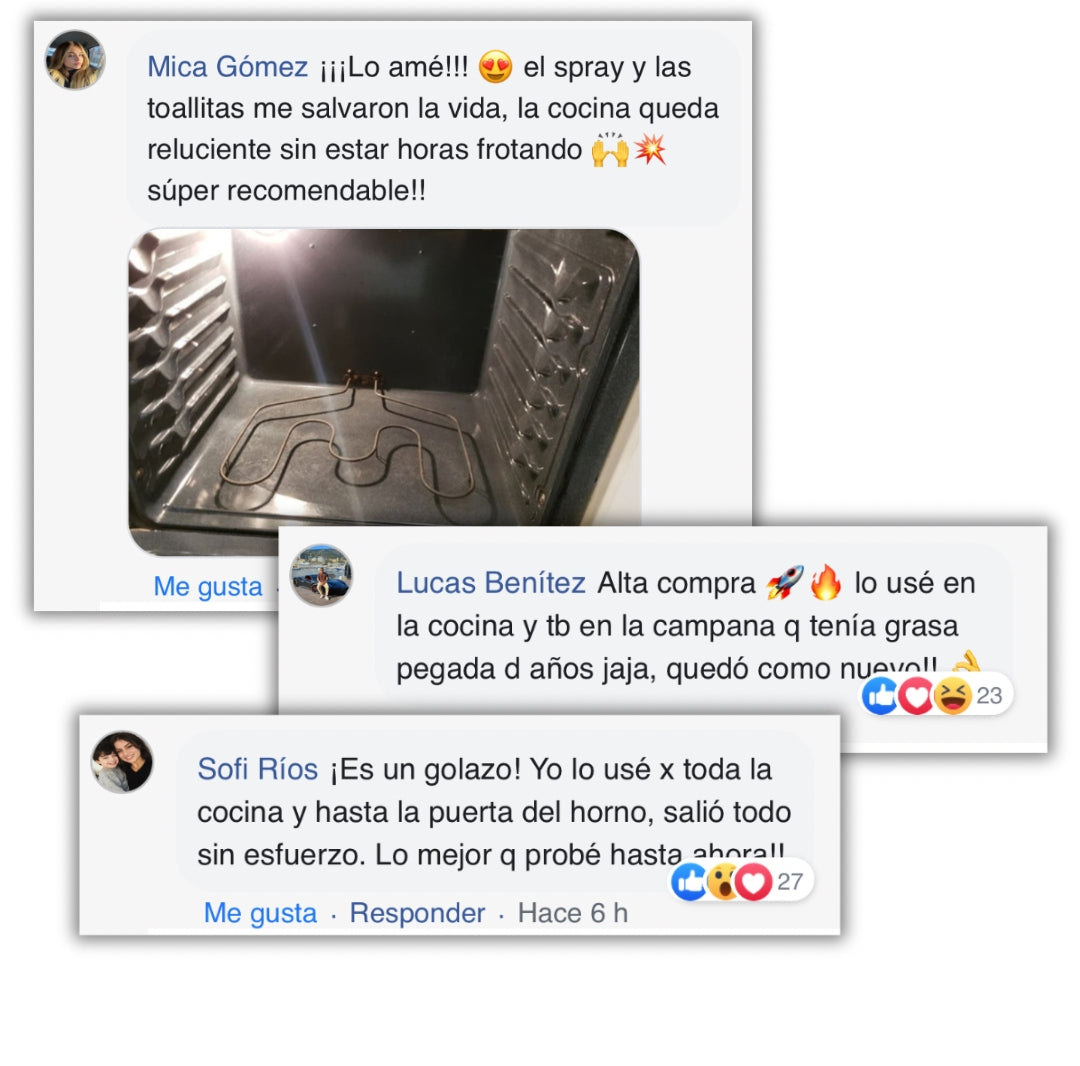This screenshot has width=1080, height=1066.
Task: Click Responder under Sofi's comment
Action: click(417, 913)
